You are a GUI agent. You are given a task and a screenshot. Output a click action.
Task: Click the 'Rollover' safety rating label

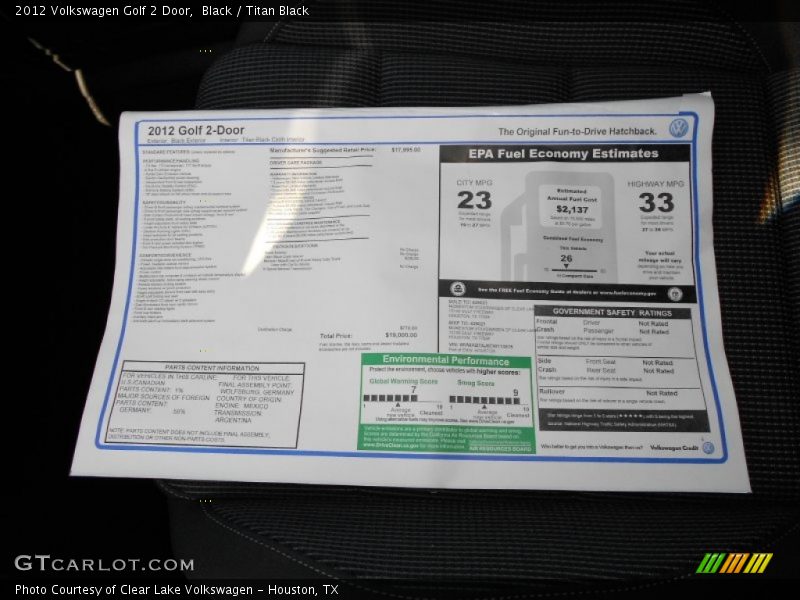(552, 391)
